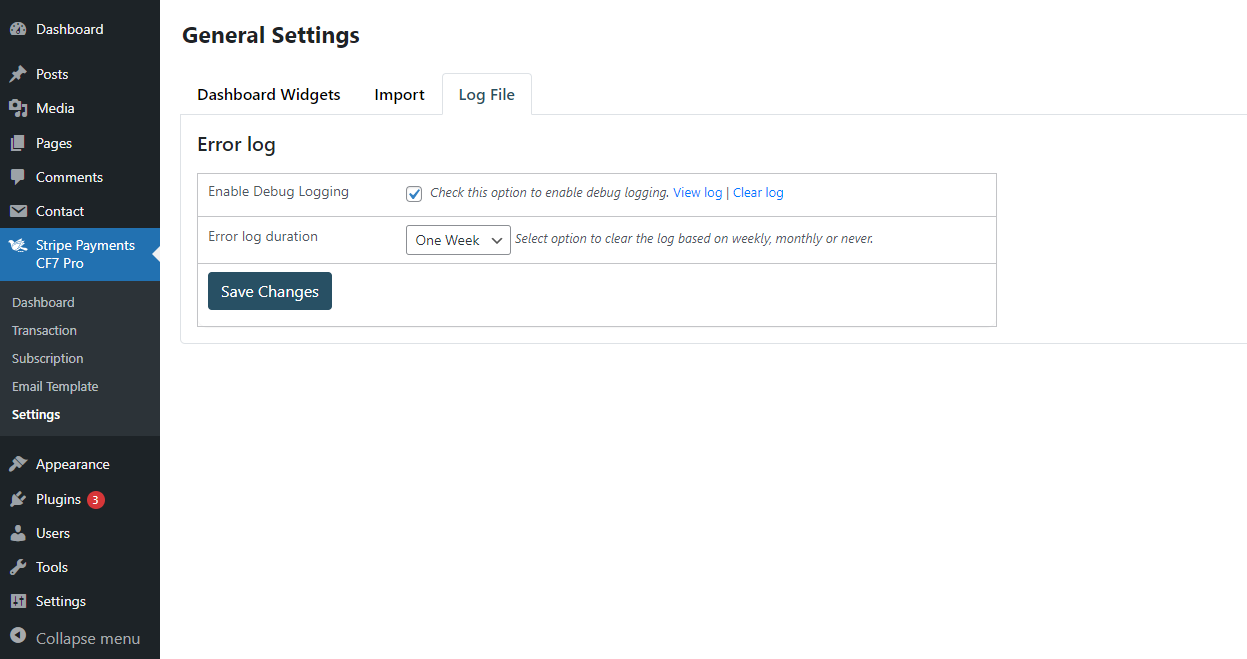Image resolution: width=1247 pixels, height=659 pixels.
Task: Uncheck the Enable Debug Logging checkbox
Action: click(414, 194)
